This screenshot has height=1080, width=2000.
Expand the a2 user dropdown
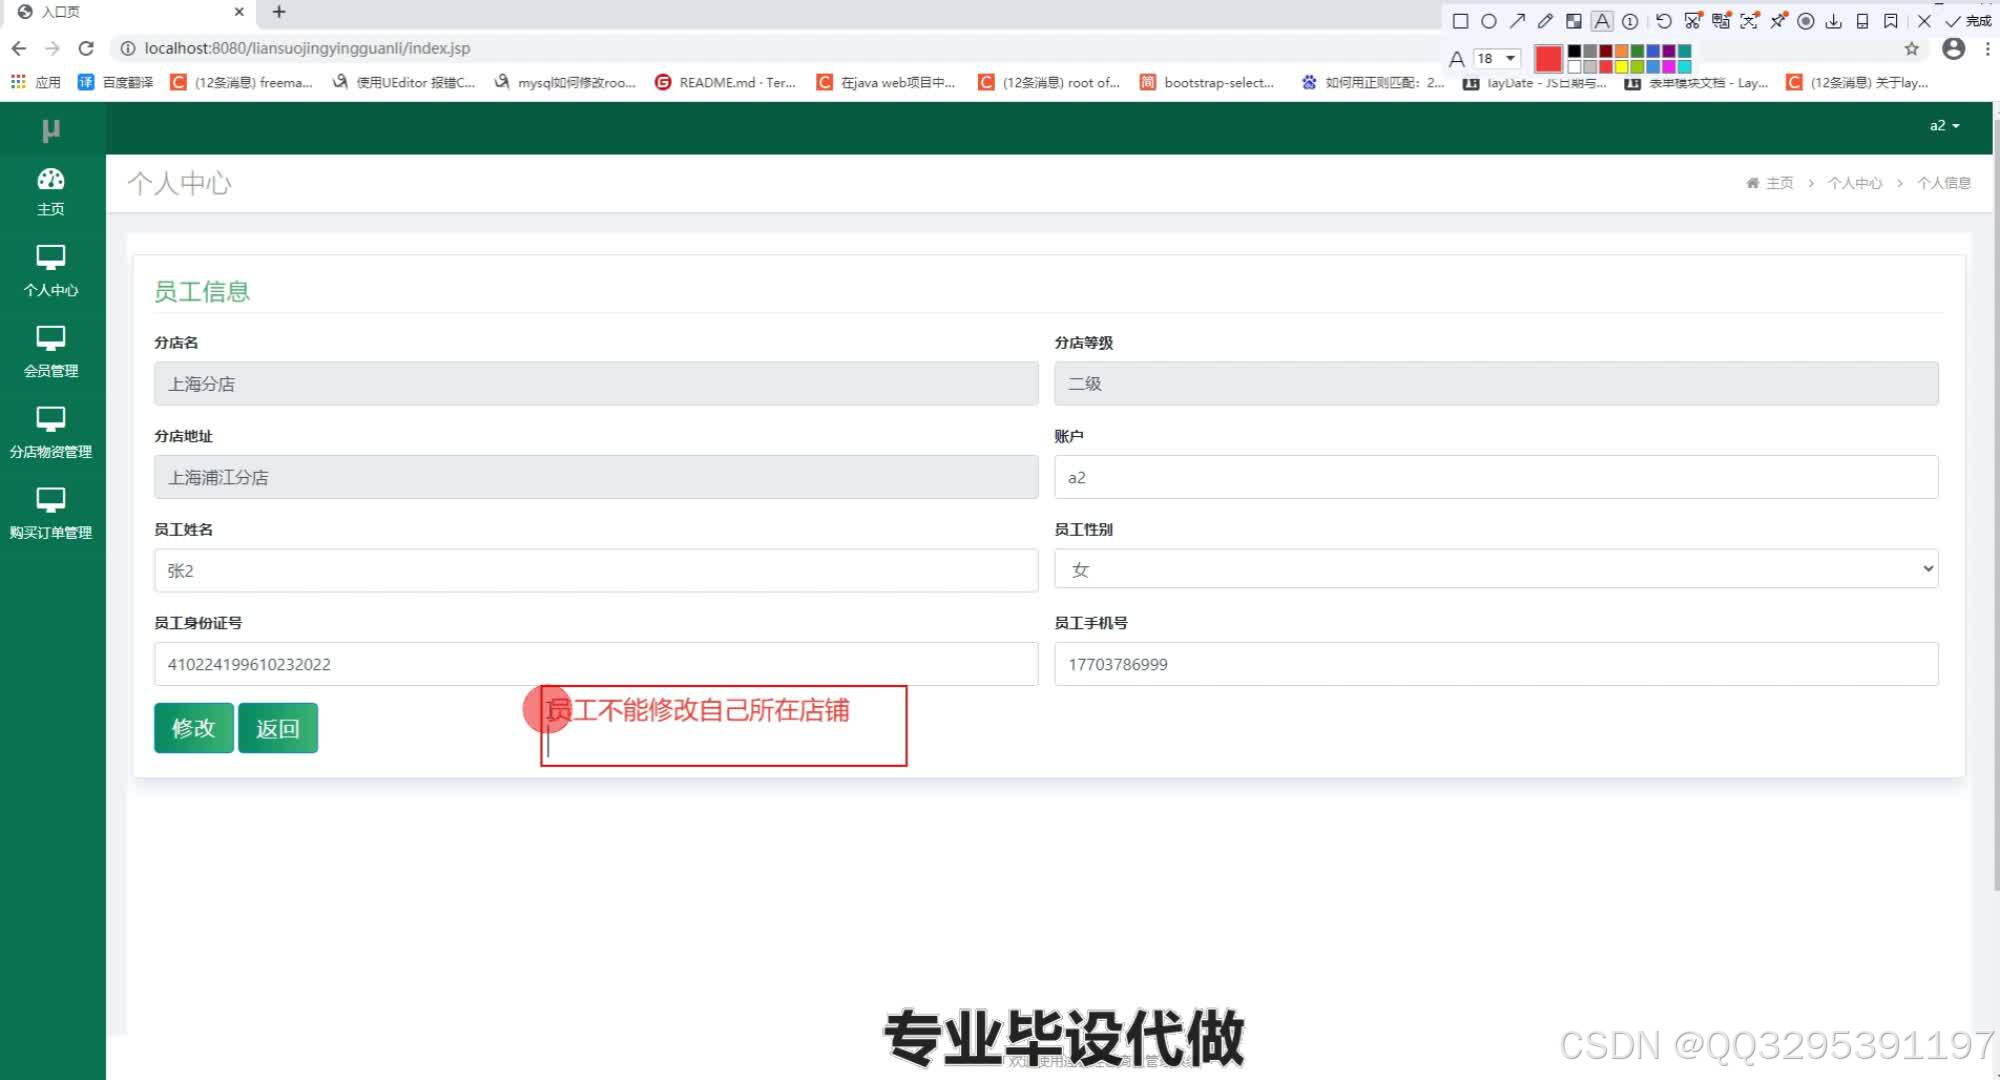1944,126
